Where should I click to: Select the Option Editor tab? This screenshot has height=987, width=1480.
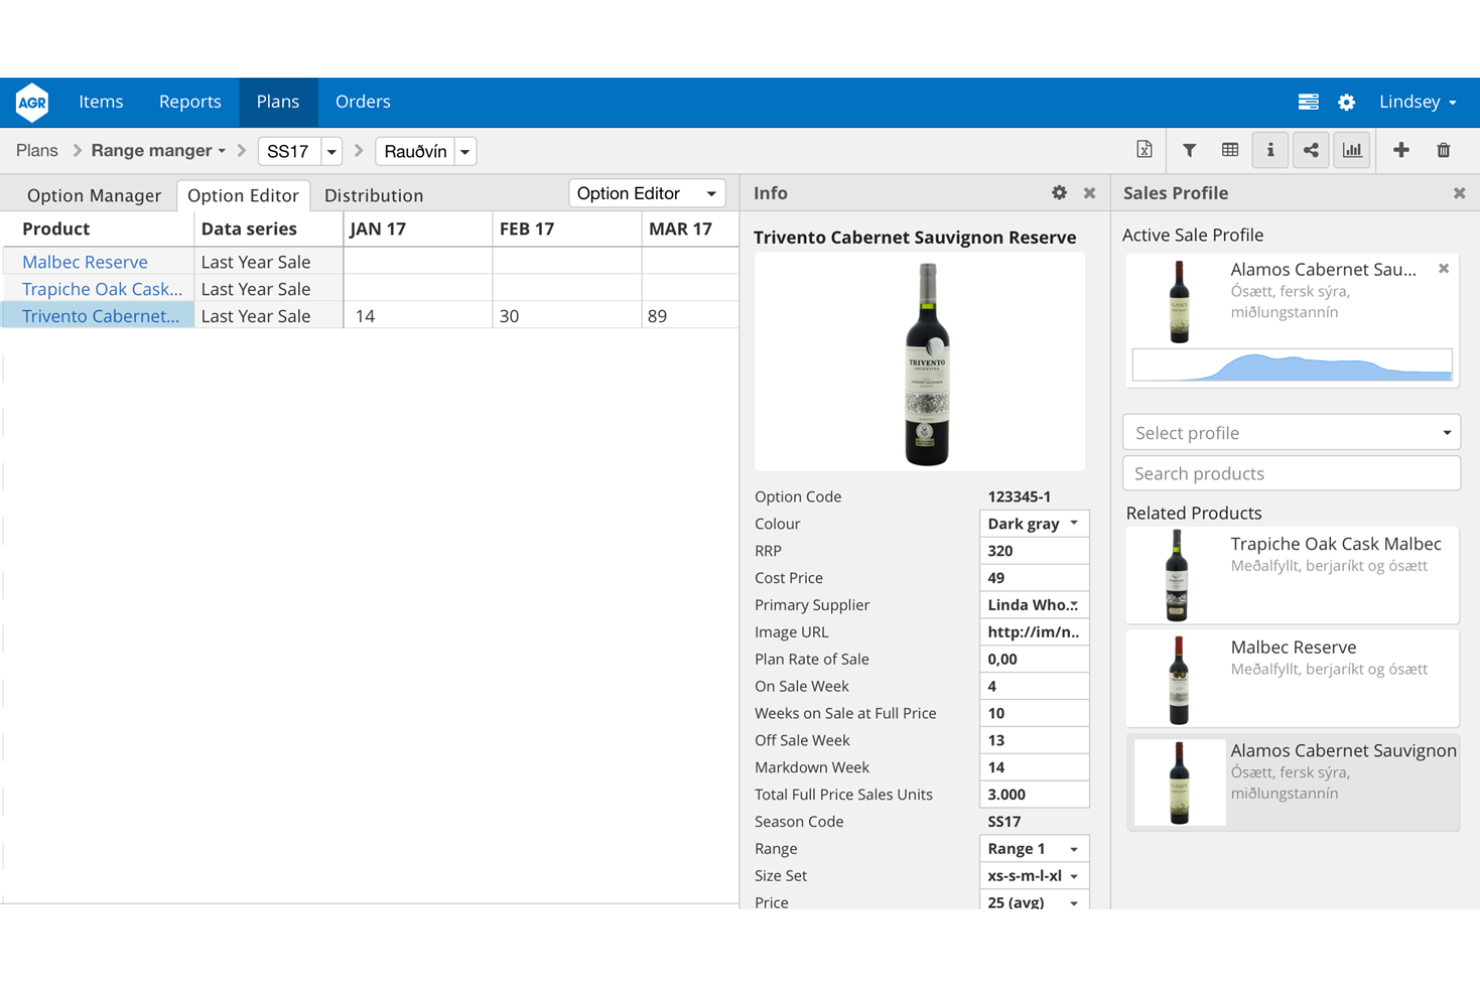243,195
